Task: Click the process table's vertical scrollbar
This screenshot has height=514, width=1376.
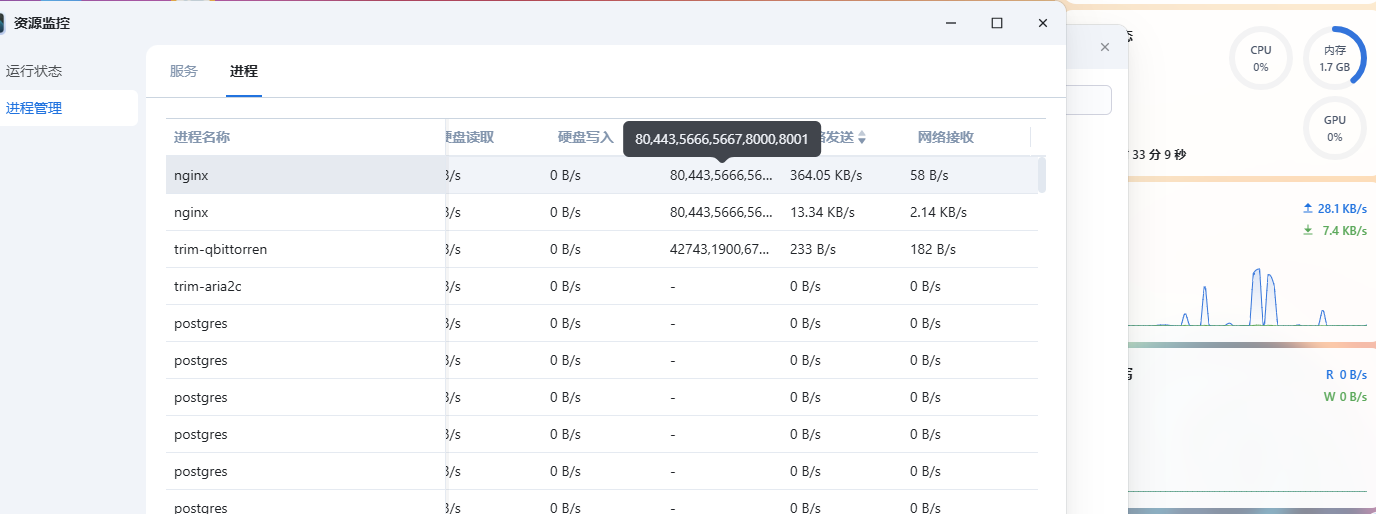Action: point(1042,175)
